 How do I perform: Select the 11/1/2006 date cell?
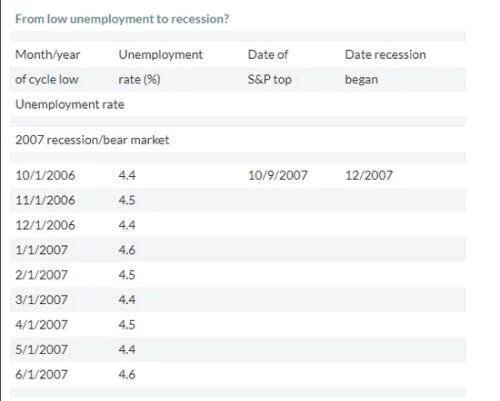pos(45,200)
